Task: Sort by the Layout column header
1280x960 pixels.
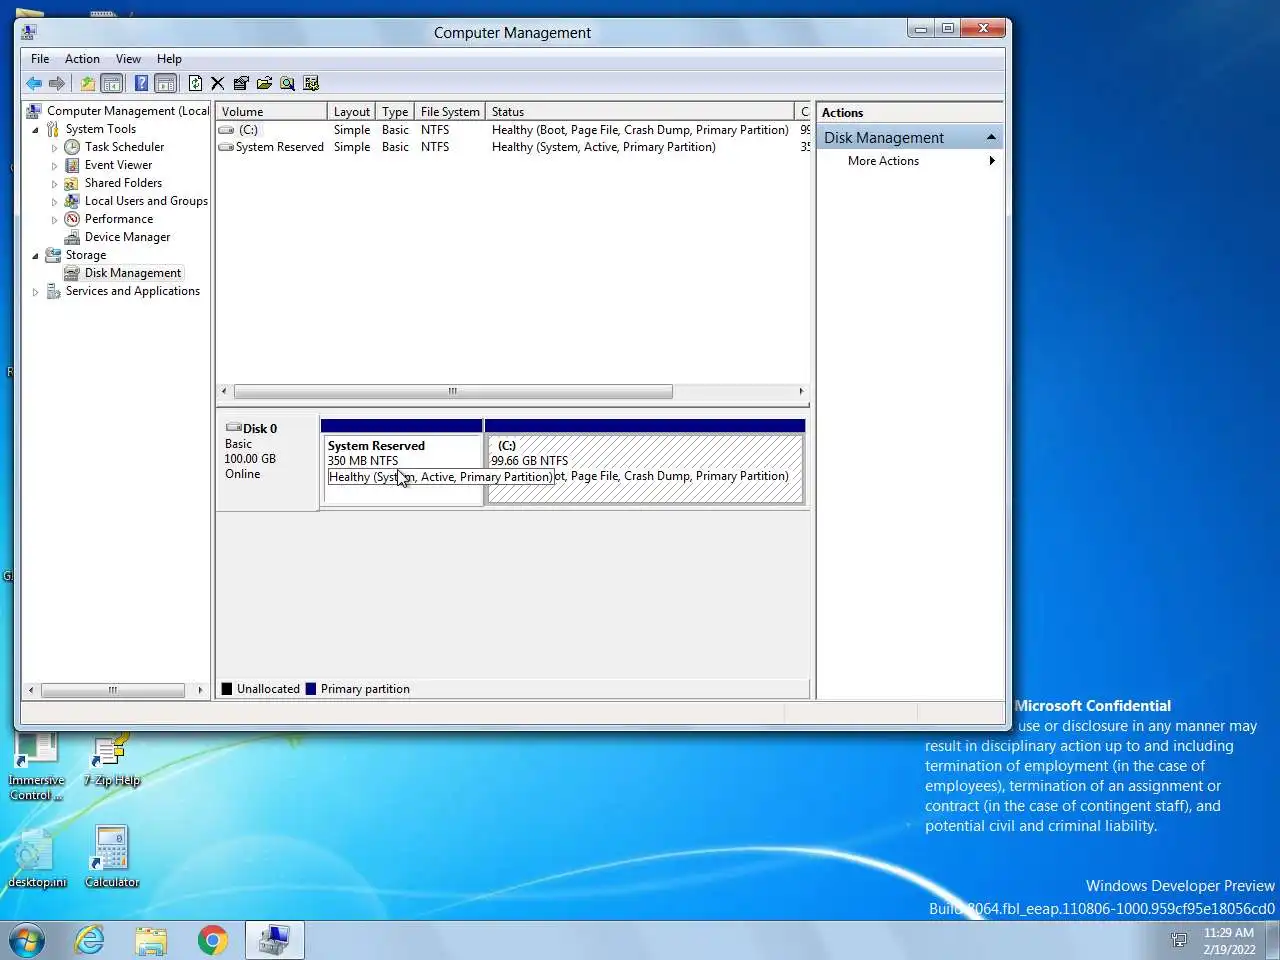Action: (x=352, y=112)
